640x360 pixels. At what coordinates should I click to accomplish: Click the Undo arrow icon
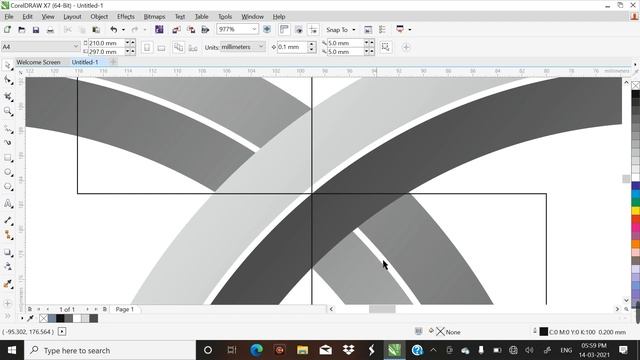point(113,30)
